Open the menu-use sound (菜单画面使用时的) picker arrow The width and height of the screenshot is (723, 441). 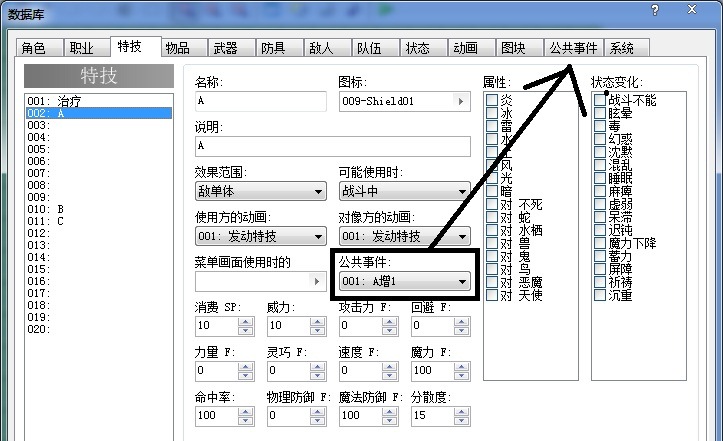317,281
